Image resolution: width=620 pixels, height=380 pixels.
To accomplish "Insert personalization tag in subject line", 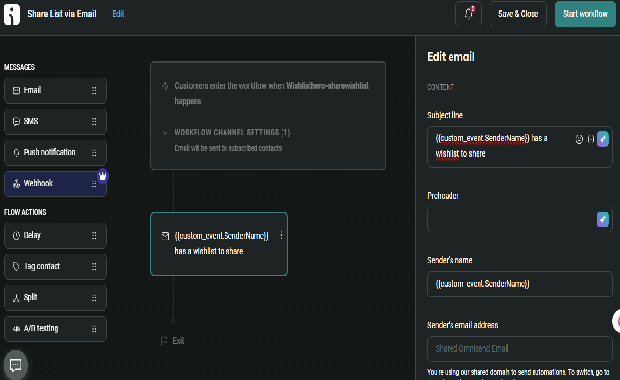I will [x=591, y=139].
